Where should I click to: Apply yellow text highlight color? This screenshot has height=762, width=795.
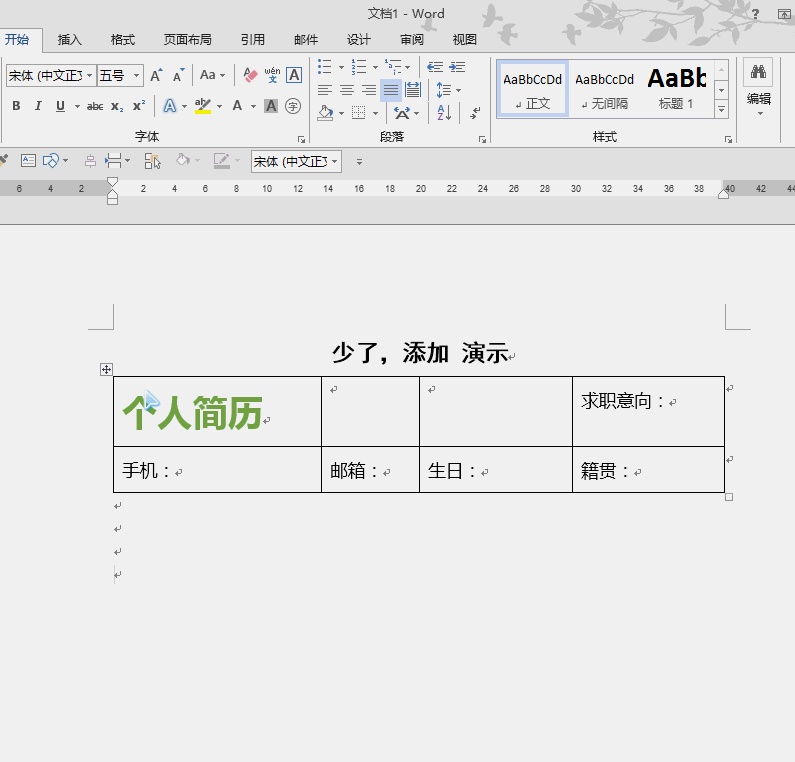(203, 106)
